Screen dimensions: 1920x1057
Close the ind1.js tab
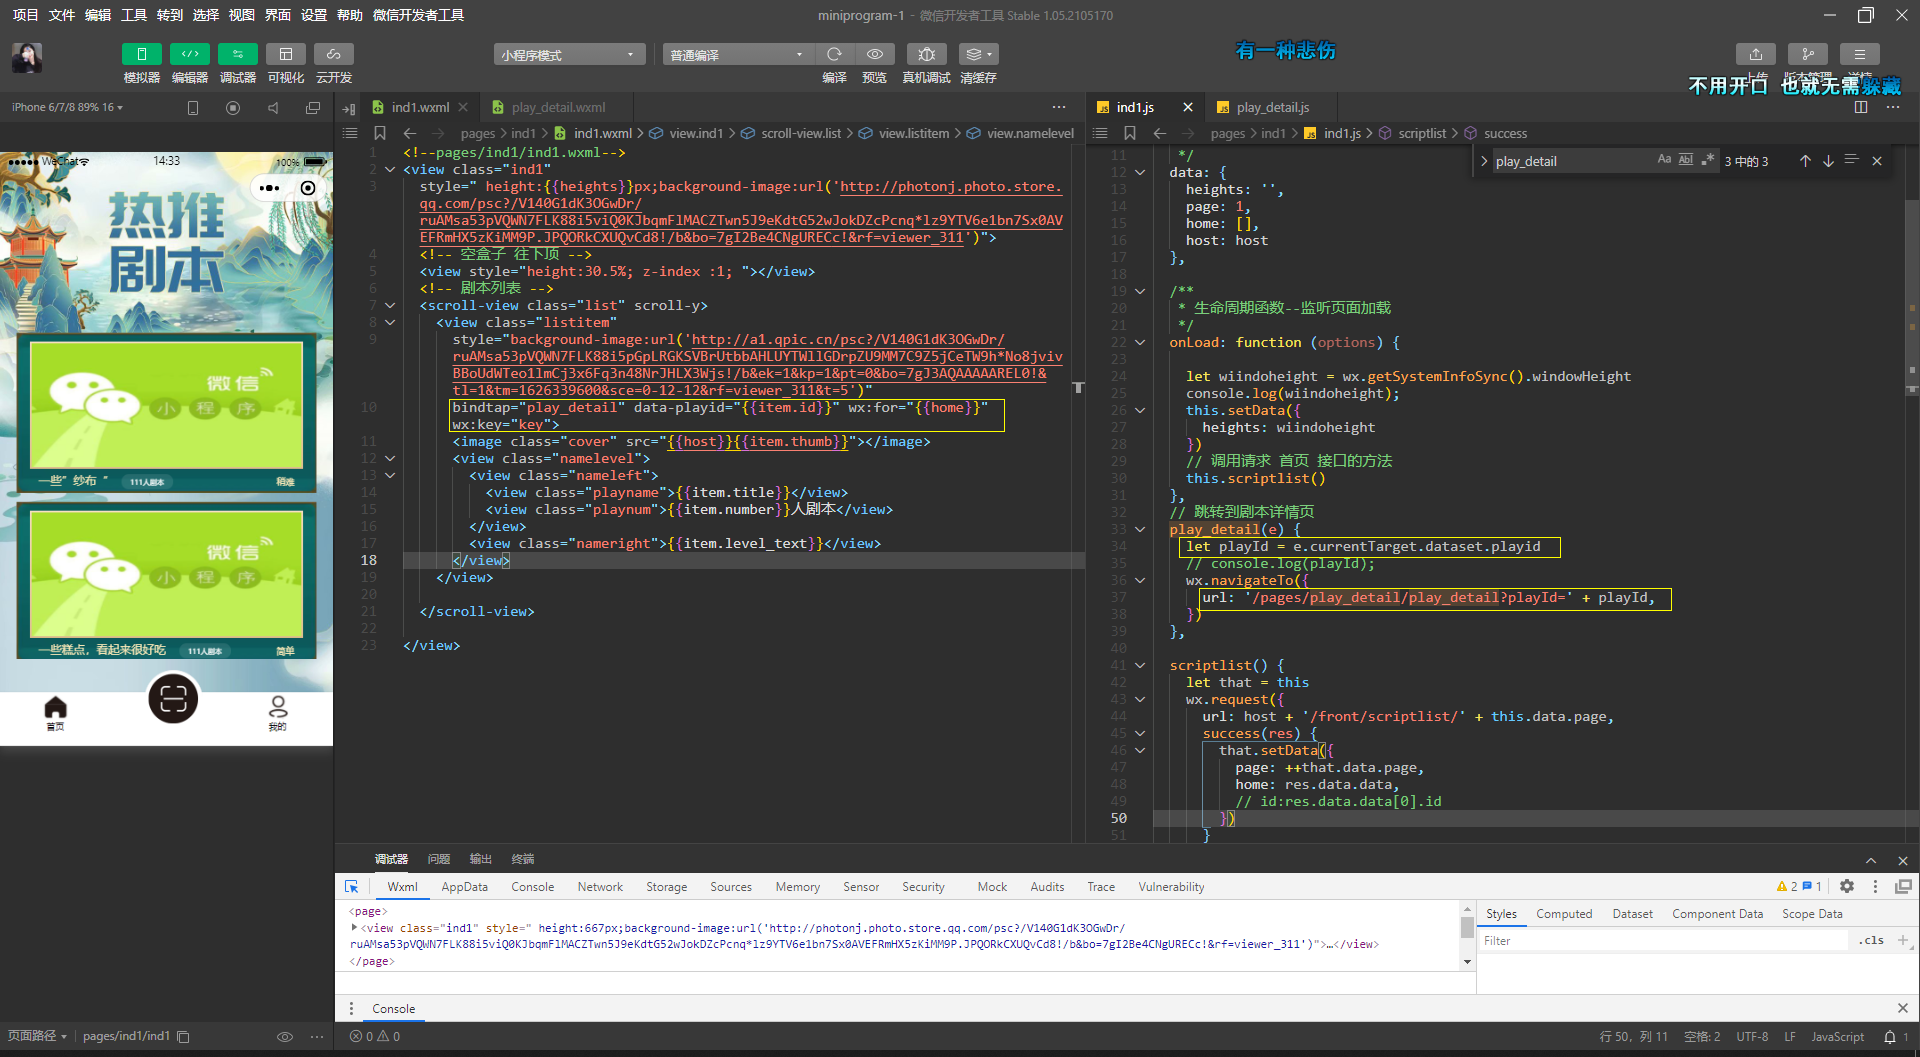[x=1188, y=107]
